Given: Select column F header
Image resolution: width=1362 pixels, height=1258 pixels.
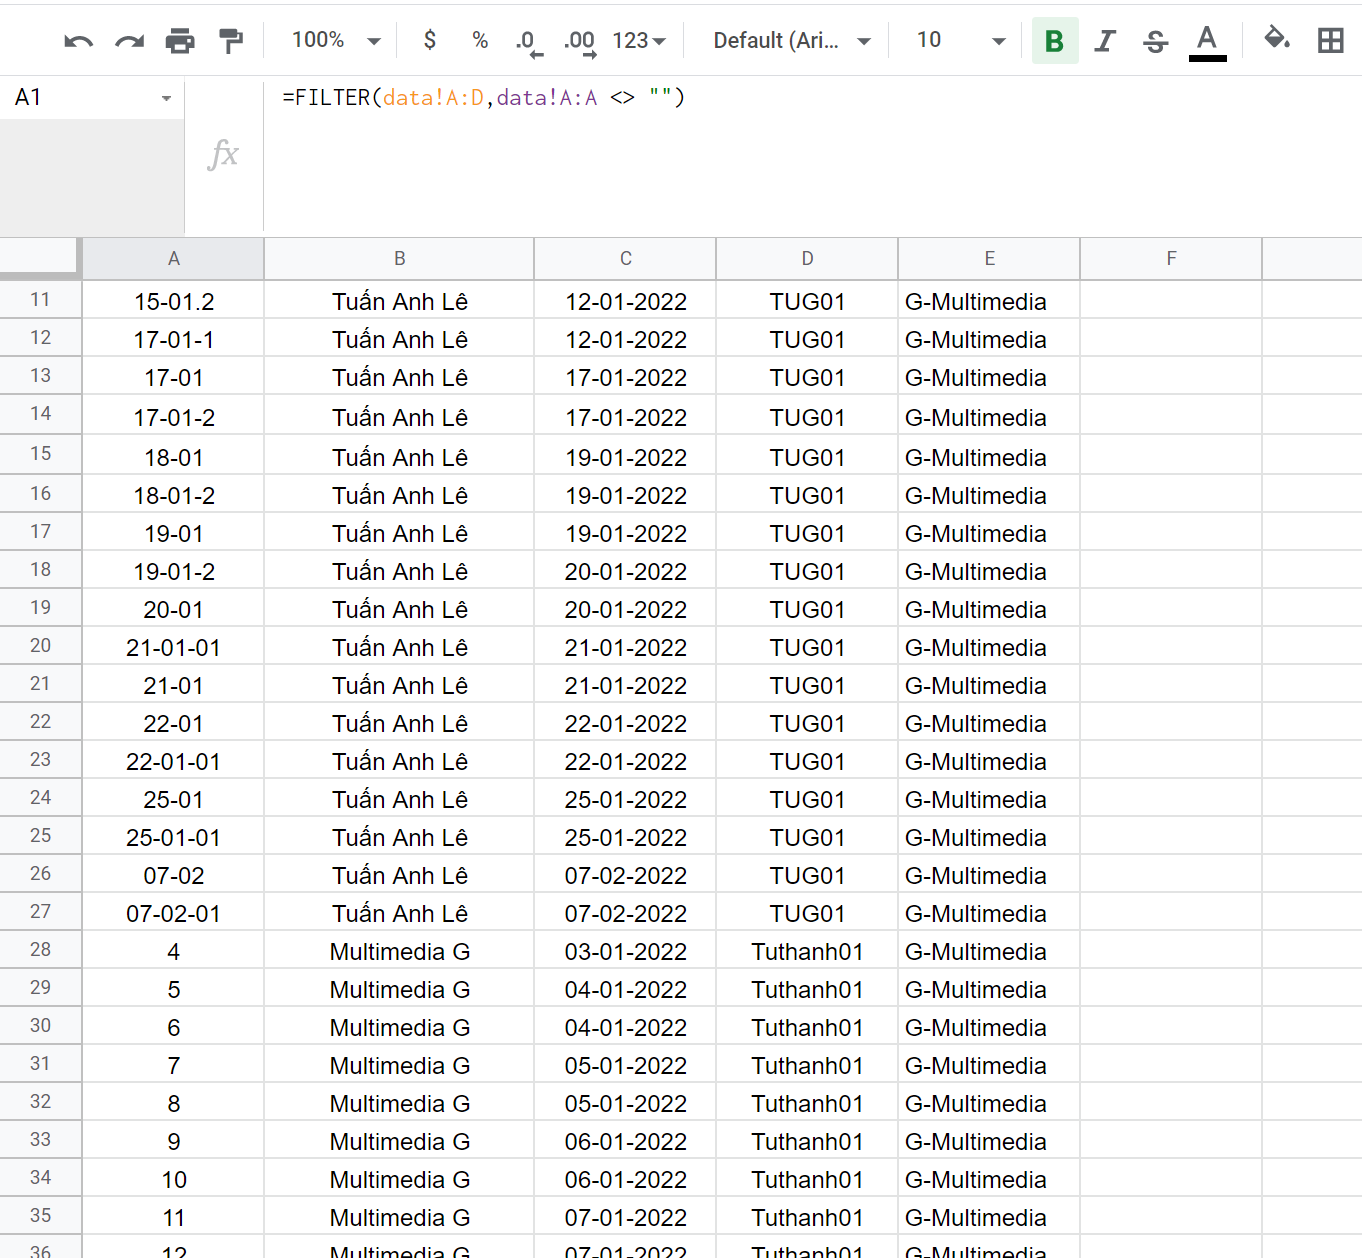Looking at the screenshot, I should pyautogui.click(x=1171, y=259).
